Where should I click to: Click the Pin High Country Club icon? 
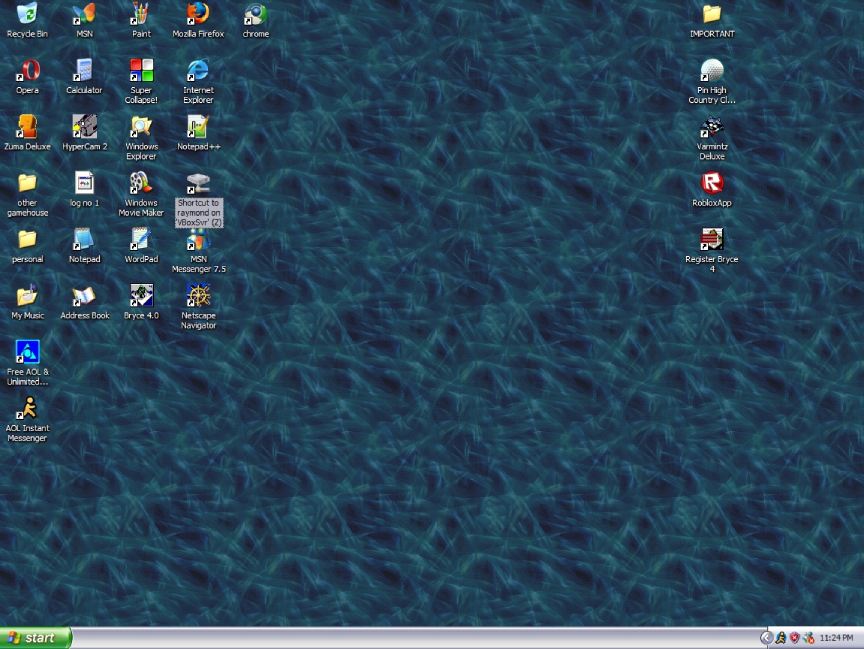[x=712, y=70]
